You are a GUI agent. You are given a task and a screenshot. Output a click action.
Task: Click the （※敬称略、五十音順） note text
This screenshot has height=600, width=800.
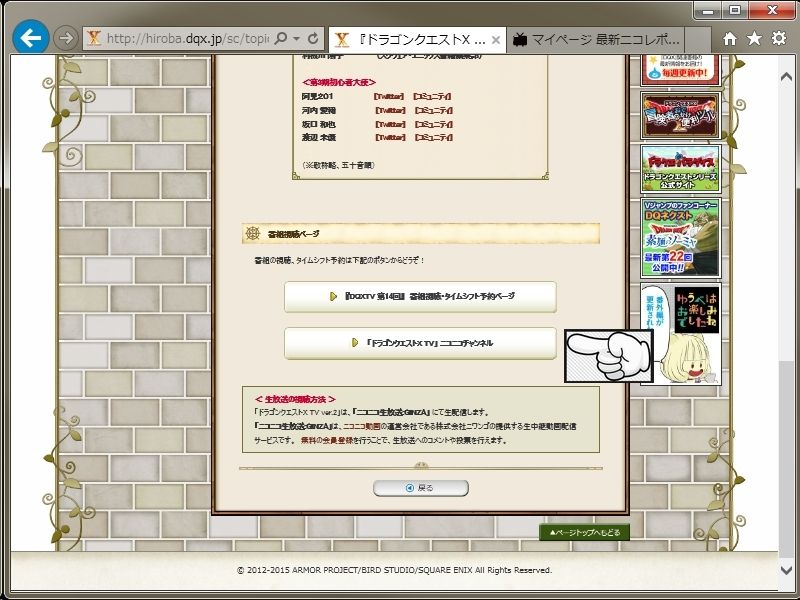[x=338, y=165]
